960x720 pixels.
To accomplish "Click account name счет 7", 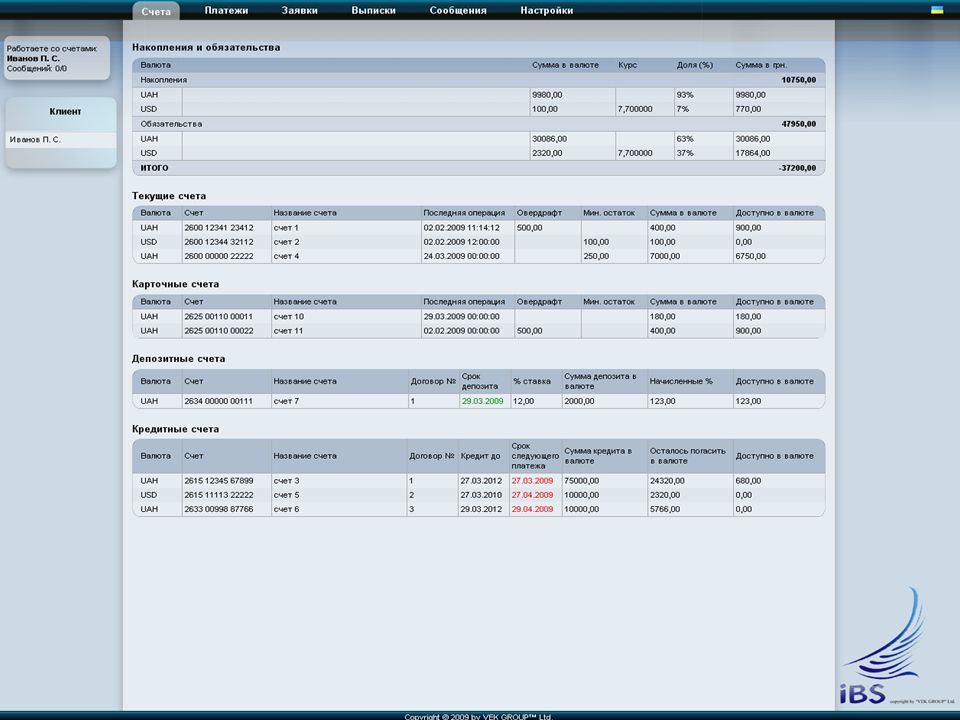I will click(x=286, y=401).
